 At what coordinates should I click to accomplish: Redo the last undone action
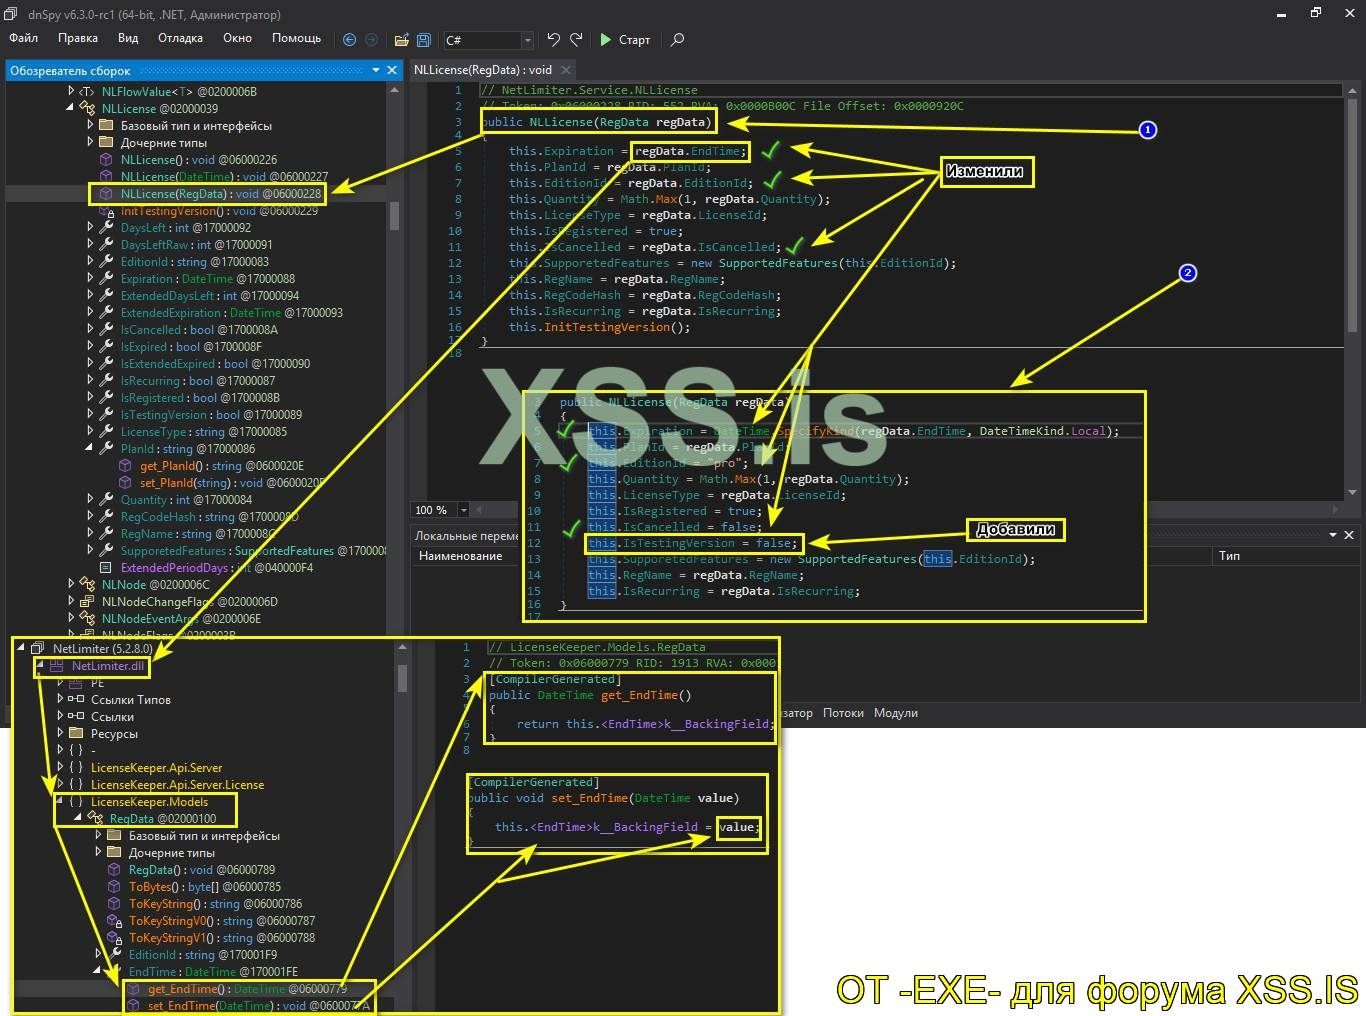pos(576,40)
